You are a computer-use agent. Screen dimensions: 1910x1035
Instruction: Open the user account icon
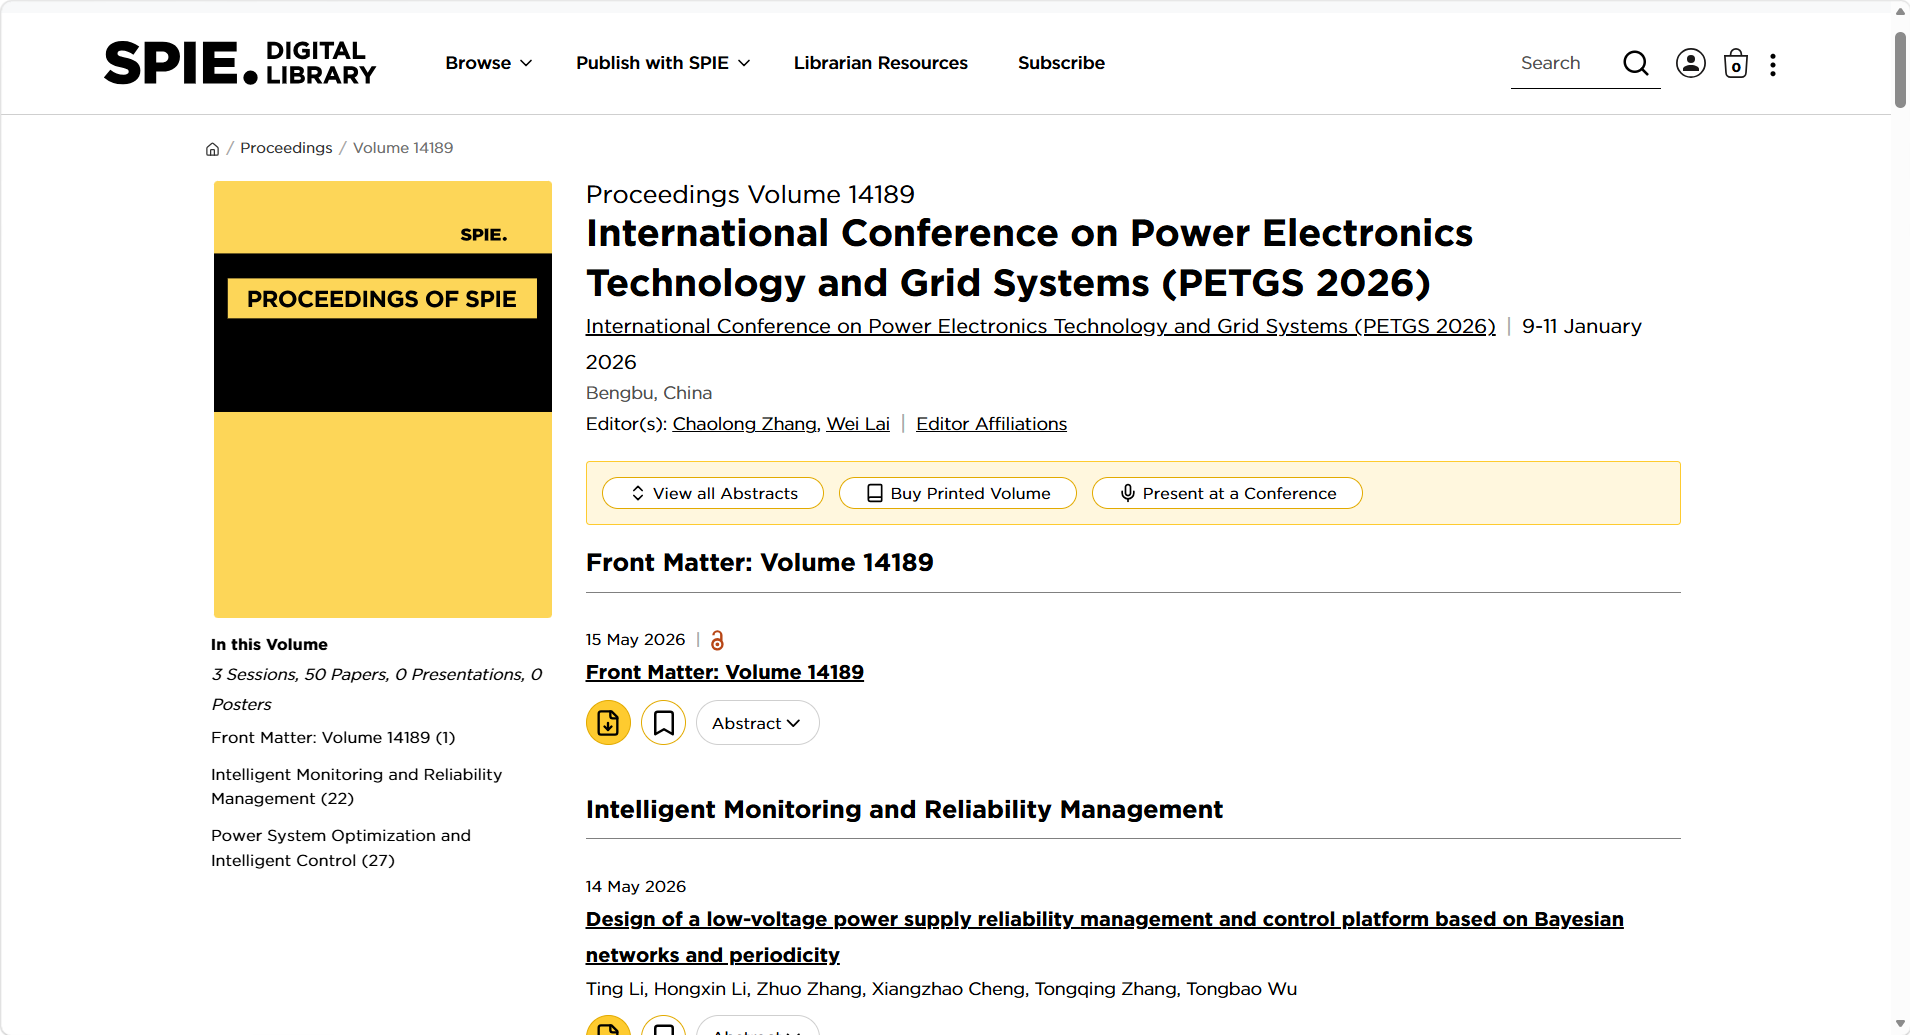click(1691, 63)
